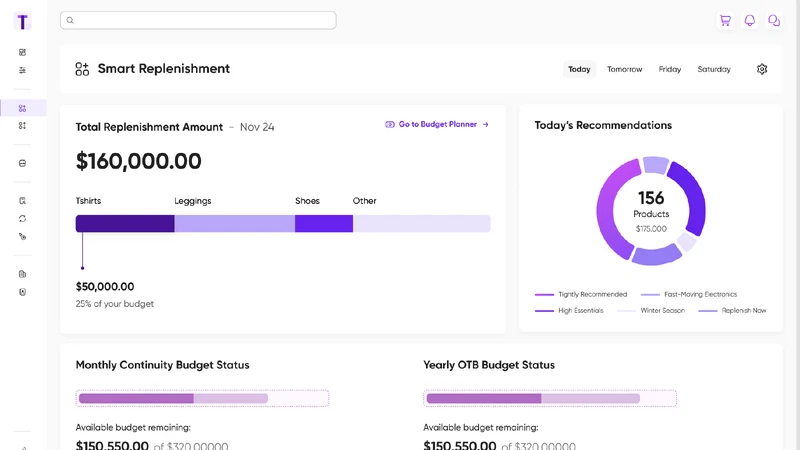Click the Monthly Continuity Budget progress bar
800x450 pixels.
click(203, 398)
